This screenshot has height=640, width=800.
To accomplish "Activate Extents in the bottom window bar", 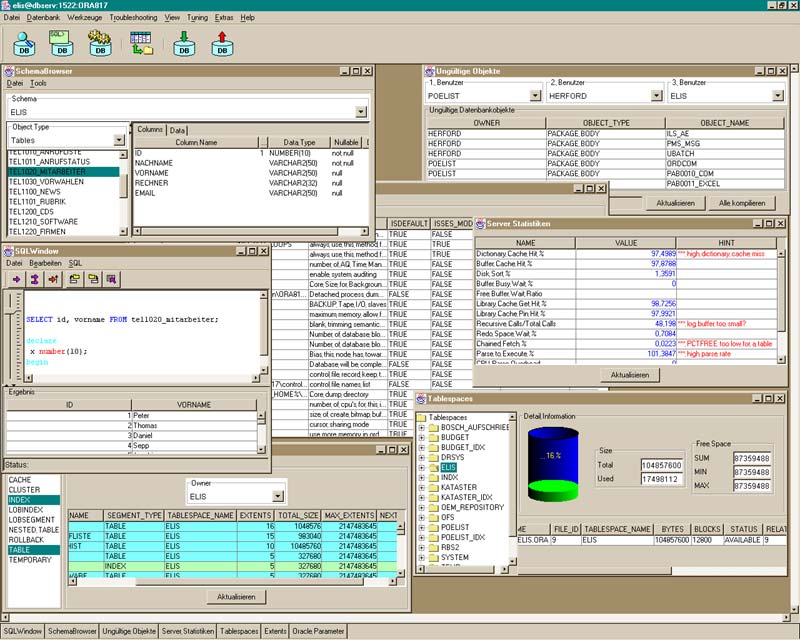I will click(x=276, y=631).
